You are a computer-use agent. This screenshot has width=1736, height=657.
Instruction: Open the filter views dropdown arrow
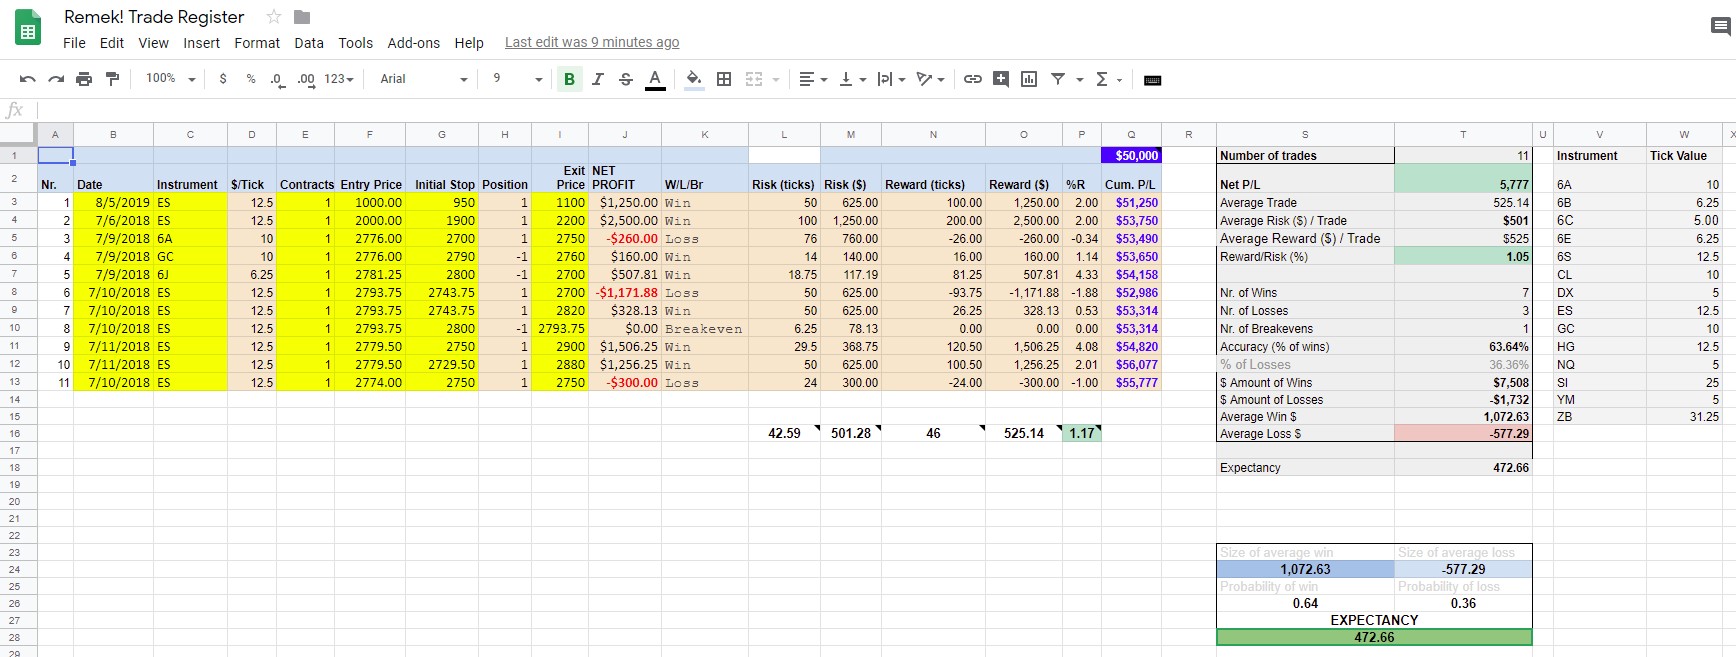click(1080, 80)
